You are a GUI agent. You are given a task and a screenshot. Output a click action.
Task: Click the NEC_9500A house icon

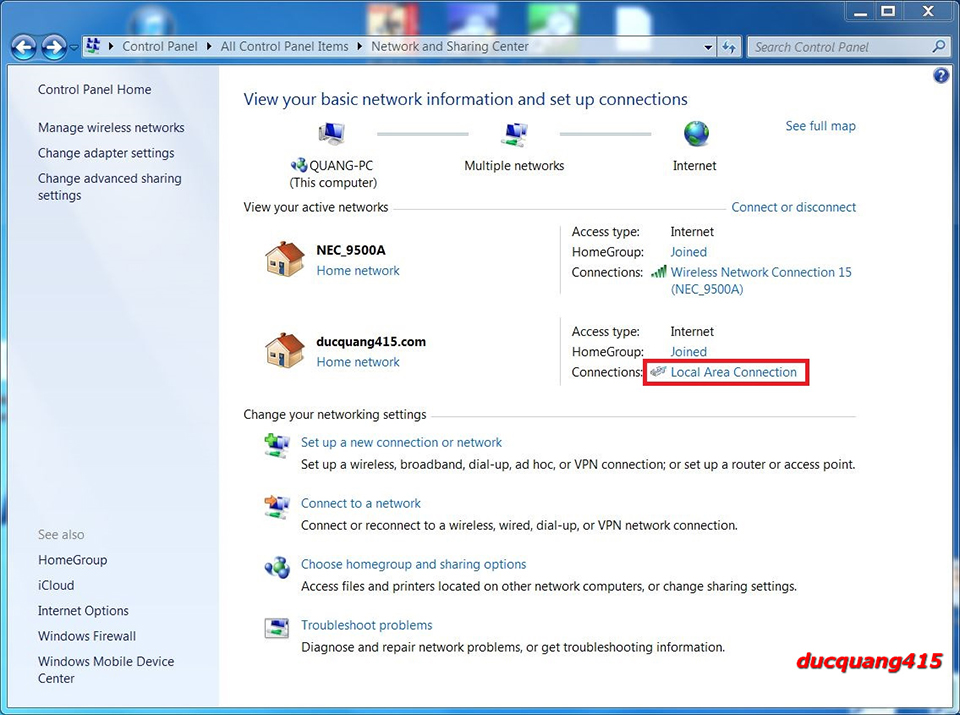point(285,260)
